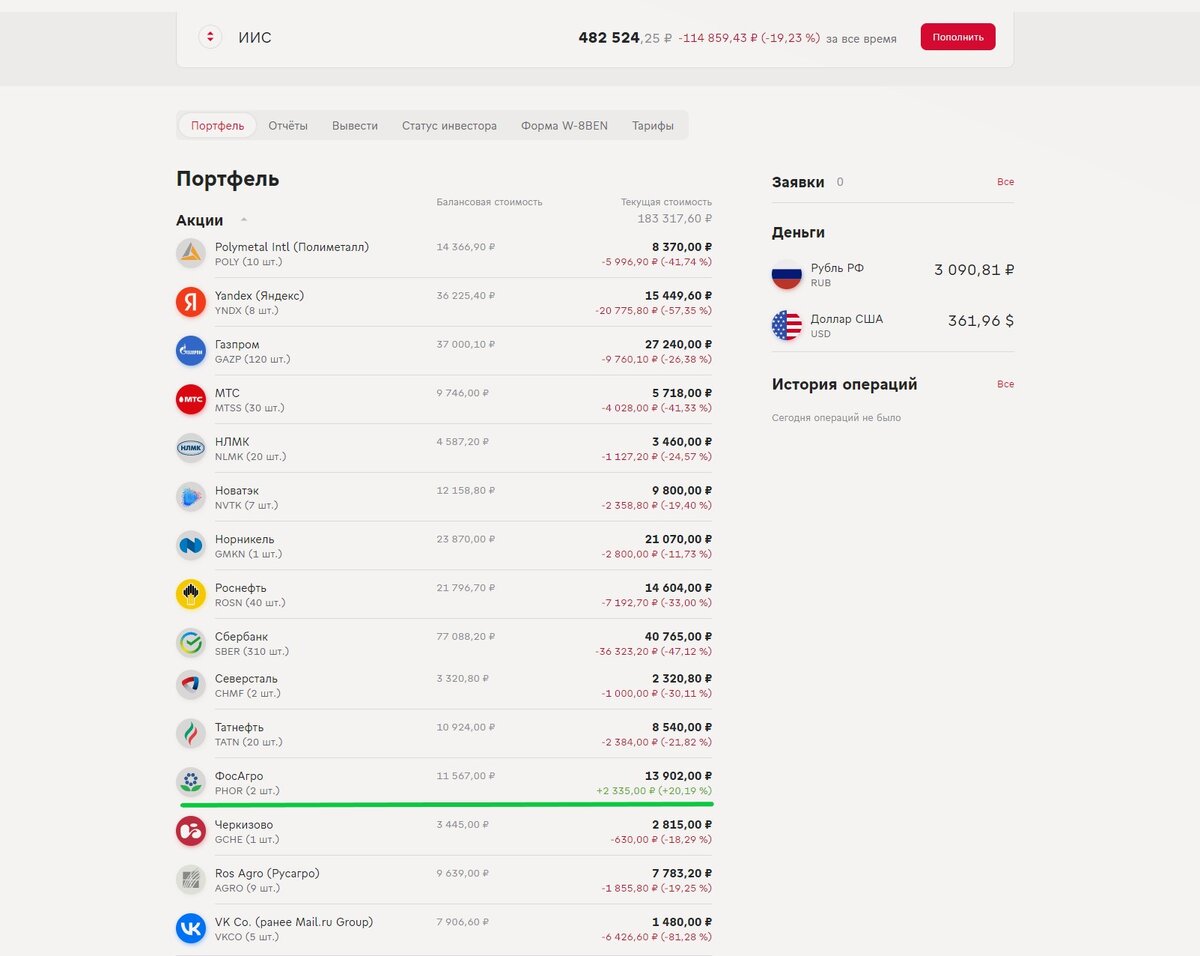Click Gazprom balance cost 37 000,10 ₽
Screen dimensions: 1200x956
click(x=466, y=345)
